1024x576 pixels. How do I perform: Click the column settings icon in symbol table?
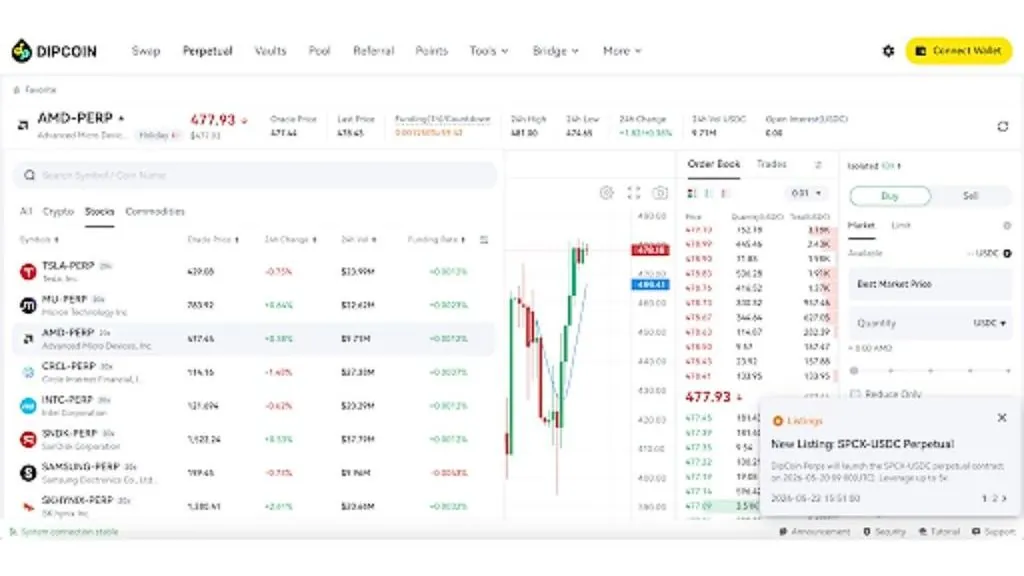[x=484, y=240]
